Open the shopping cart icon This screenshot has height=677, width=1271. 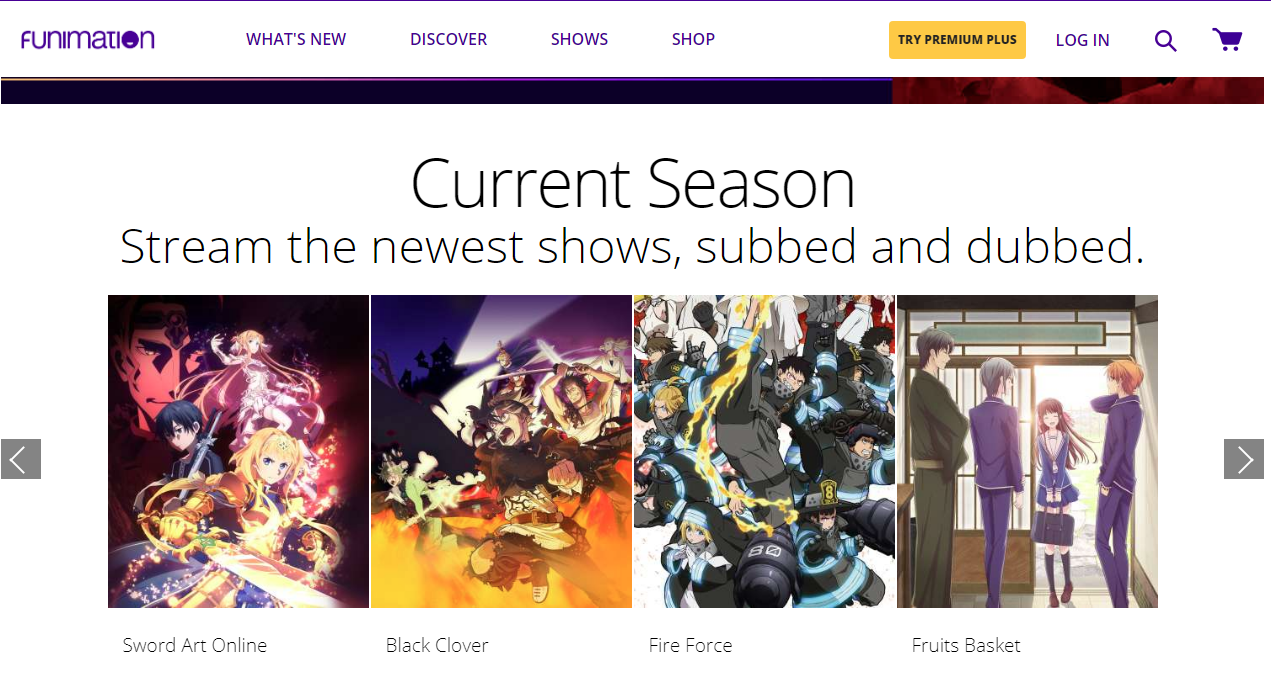(1227, 40)
